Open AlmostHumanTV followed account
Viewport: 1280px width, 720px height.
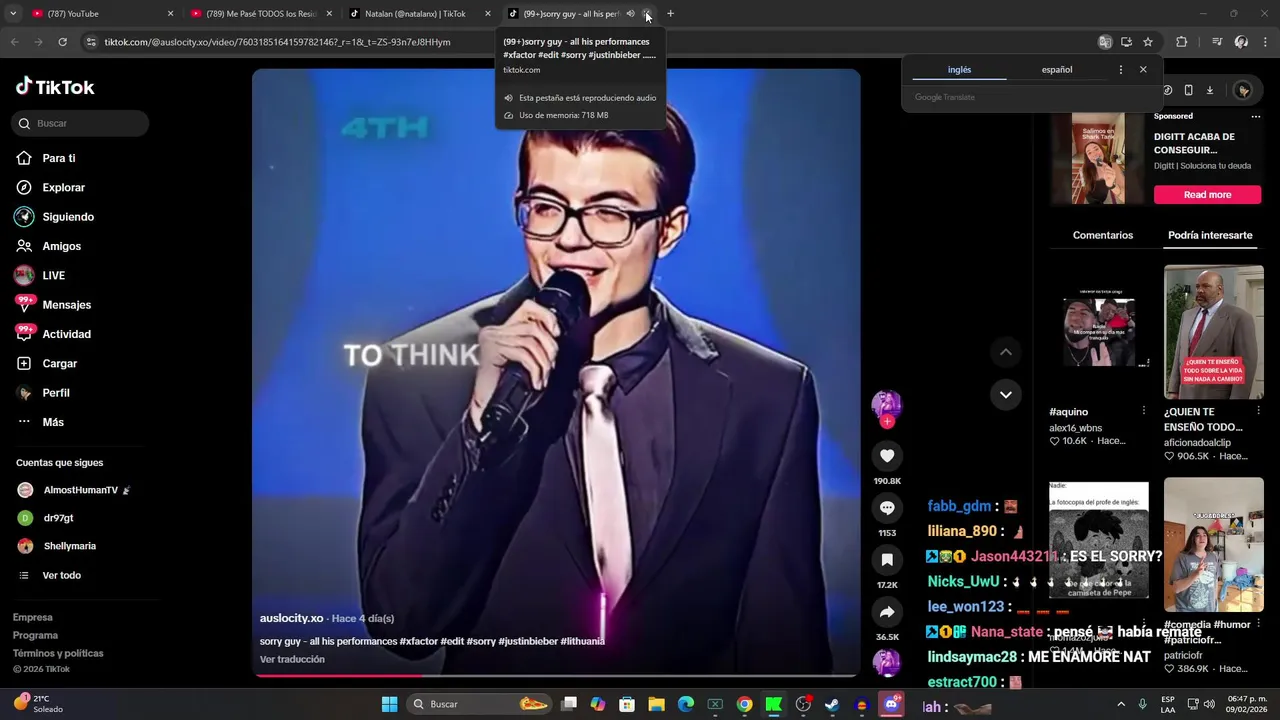pyautogui.click(x=80, y=491)
